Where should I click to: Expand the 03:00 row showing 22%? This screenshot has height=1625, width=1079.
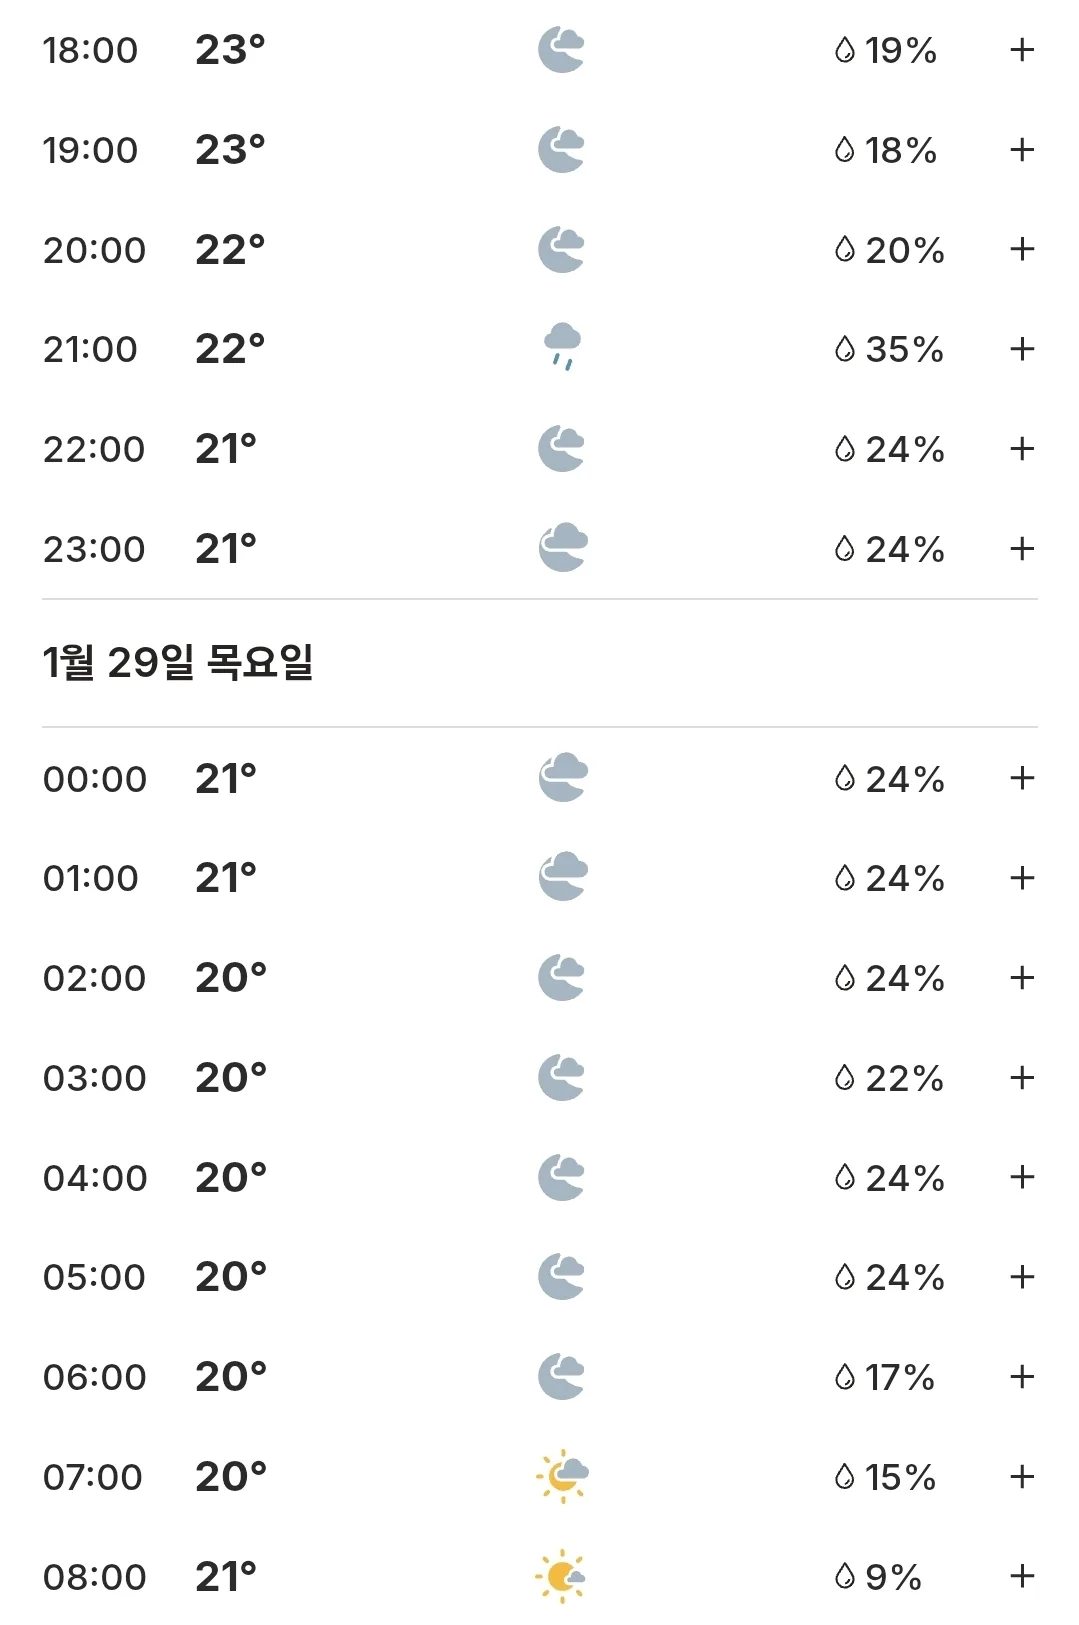(1022, 1077)
